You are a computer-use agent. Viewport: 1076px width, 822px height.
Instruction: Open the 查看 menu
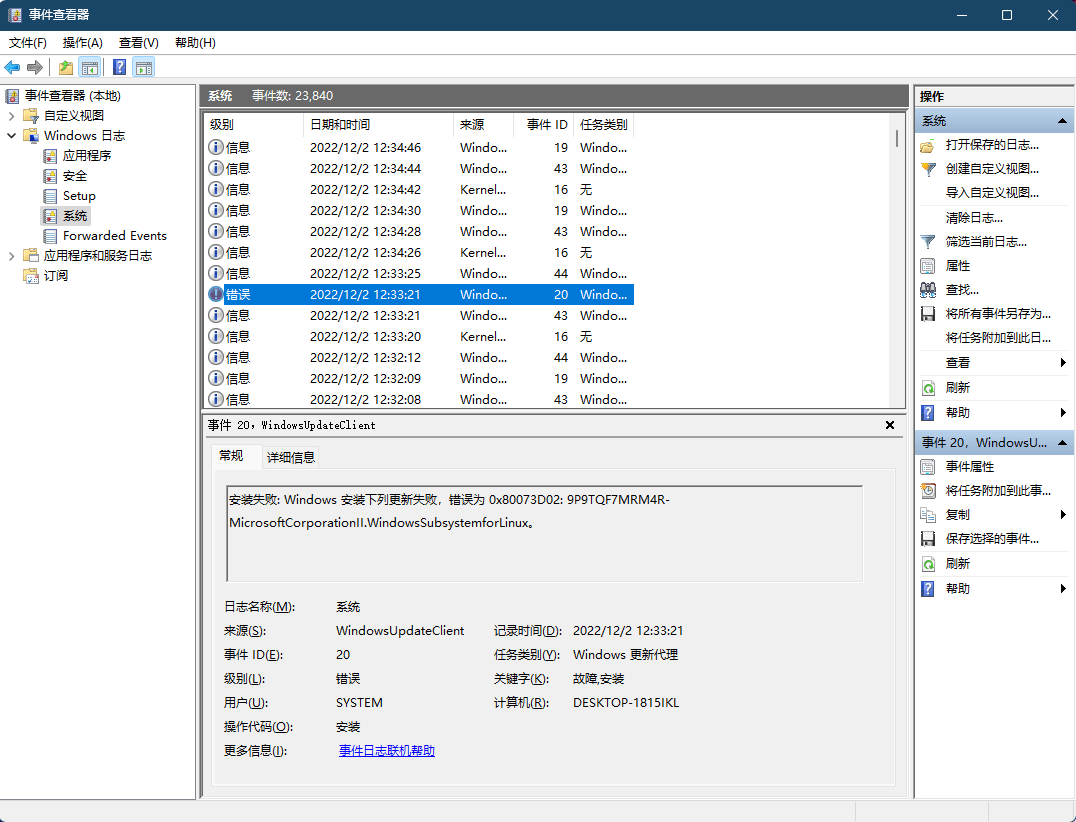138,43
